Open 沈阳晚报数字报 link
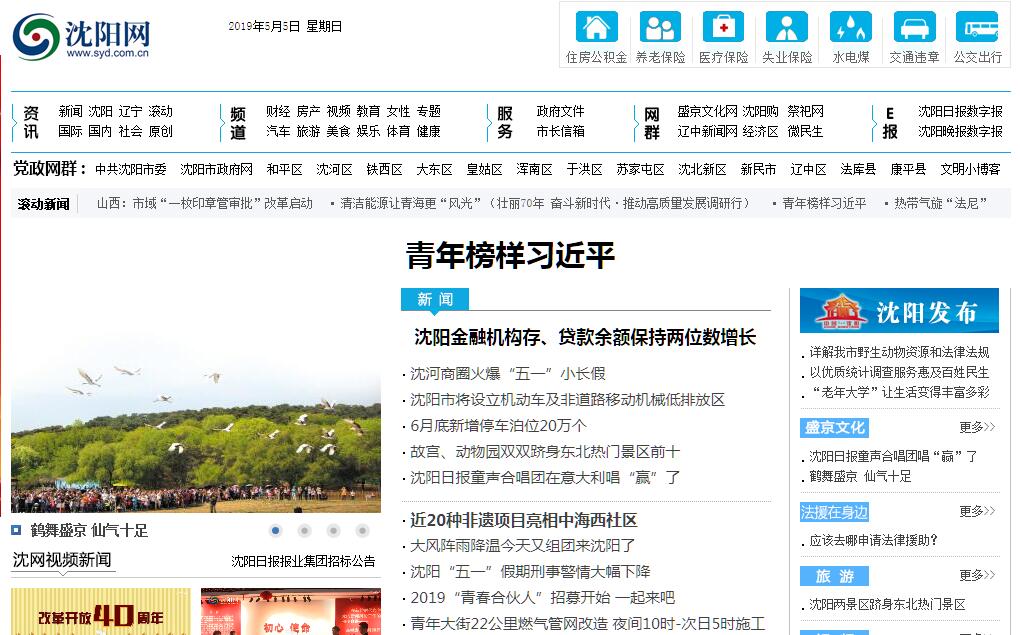Image resolution: width=1021 pixels, height=635 pixels. [960, 132]
